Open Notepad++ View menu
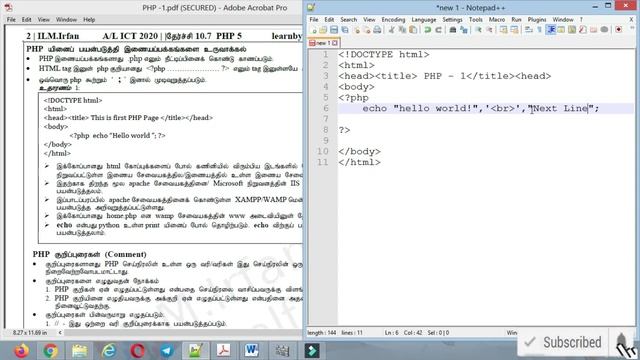The image size is (640, 360). 369,20
